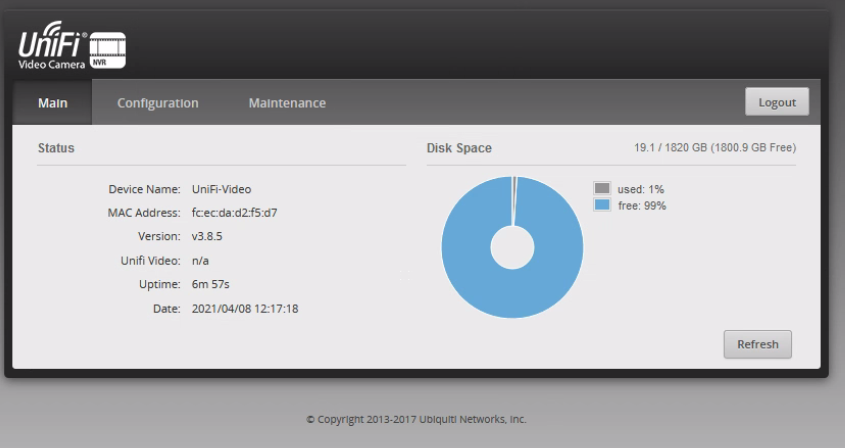The image size is (845, 448).
Task: Switch to the Configuration tab
Action: [158, 103]
